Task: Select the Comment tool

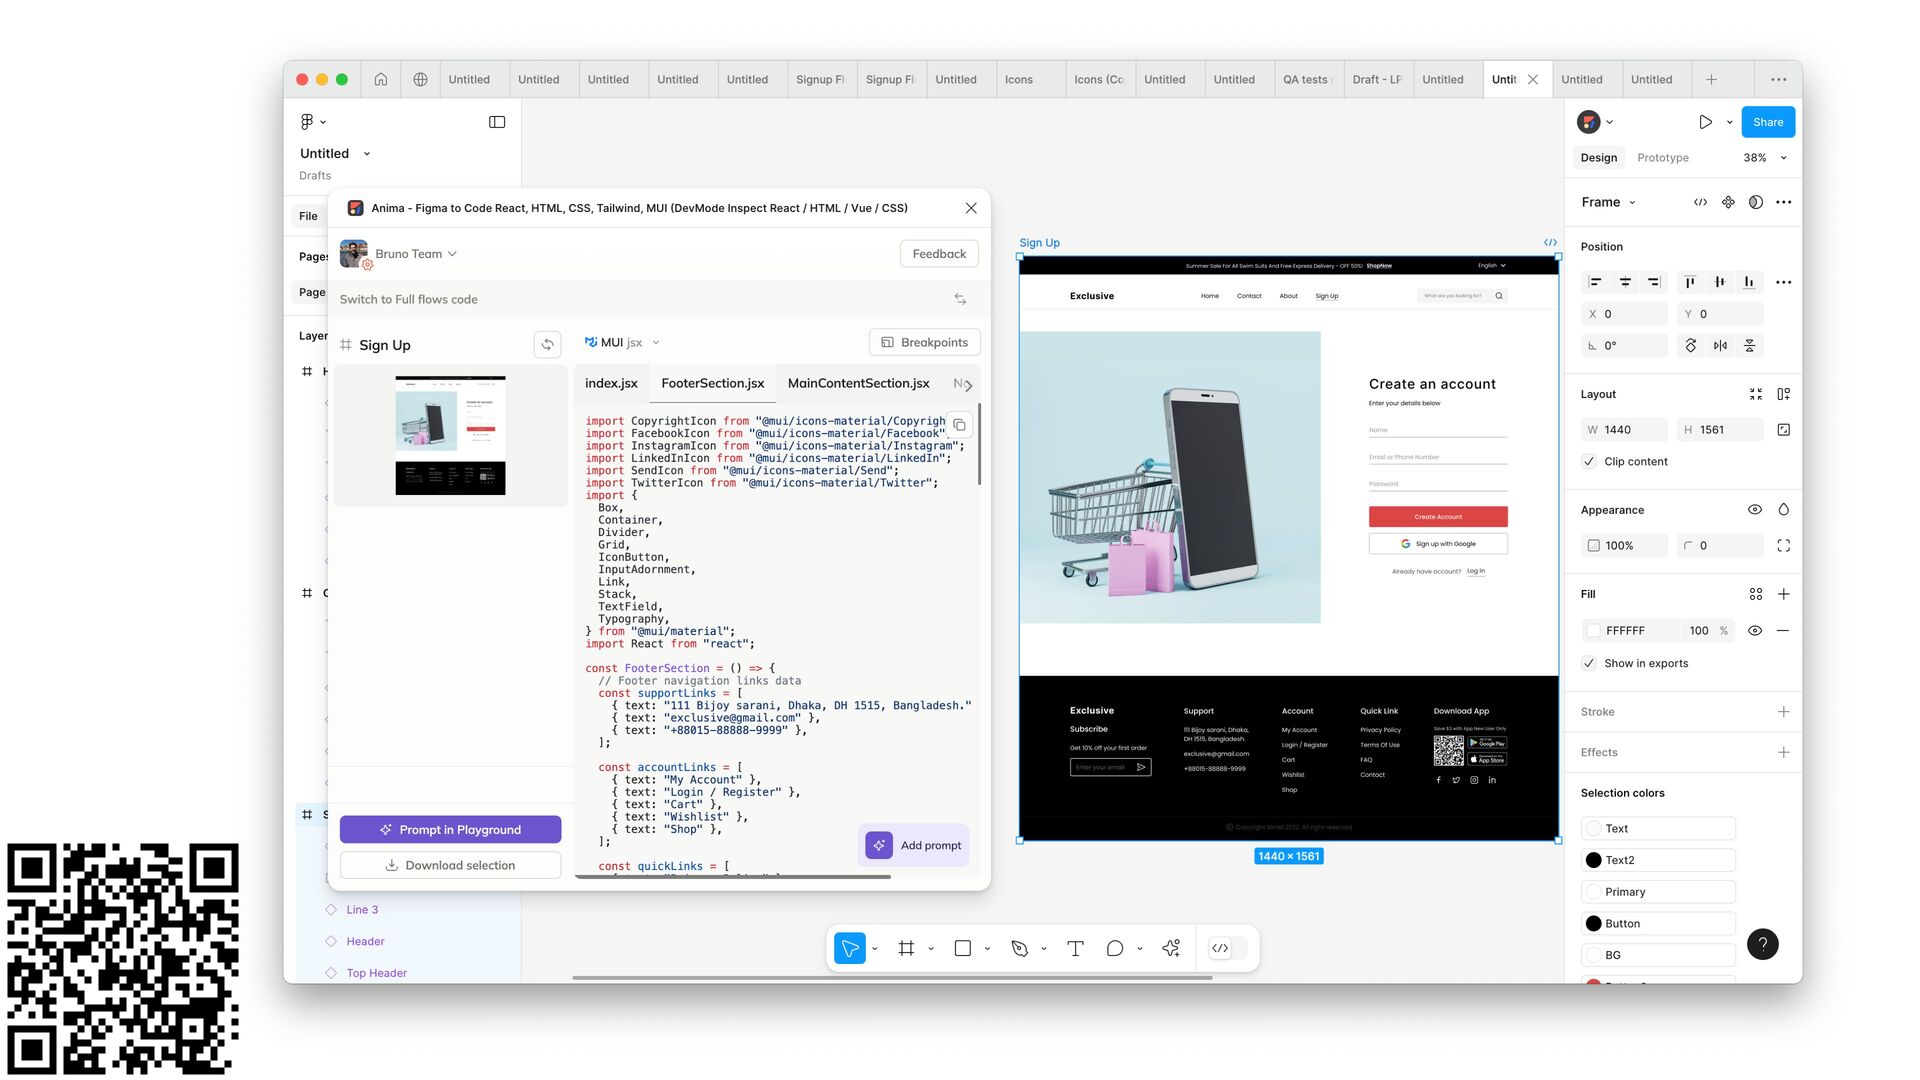Action: pos(1114,948)
